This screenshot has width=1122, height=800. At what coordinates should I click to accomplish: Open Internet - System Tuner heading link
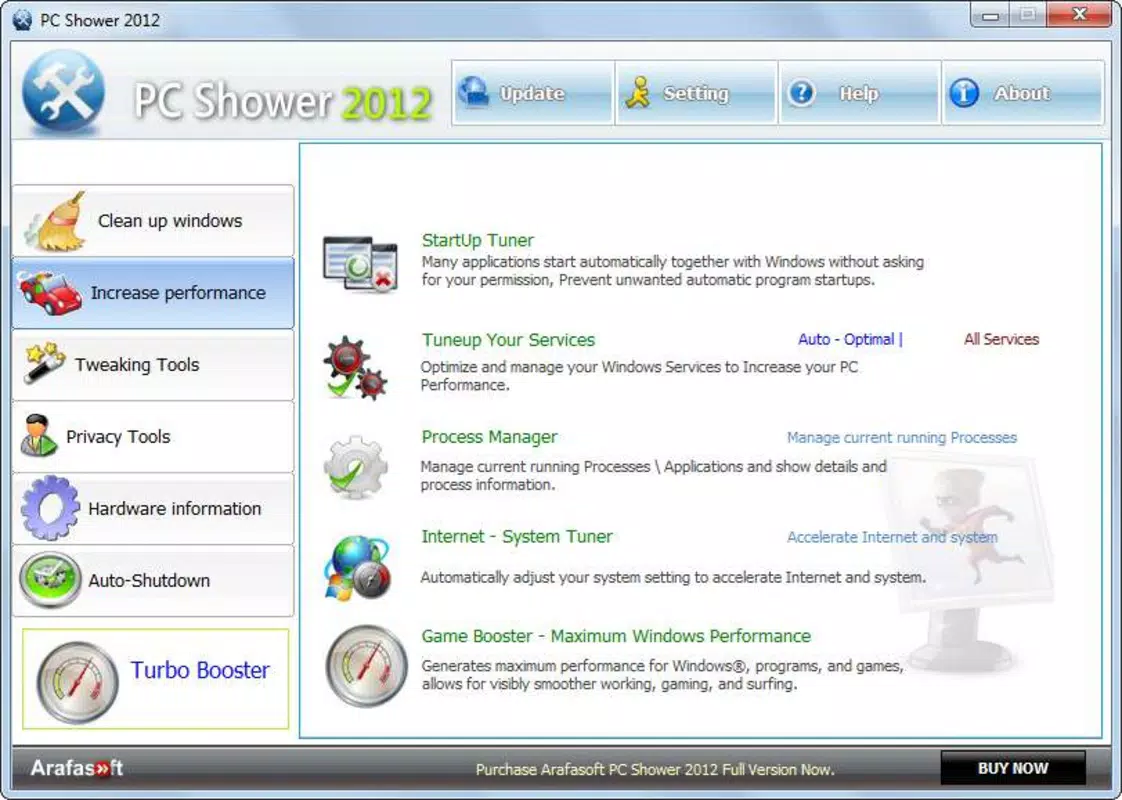coord(517,537)
